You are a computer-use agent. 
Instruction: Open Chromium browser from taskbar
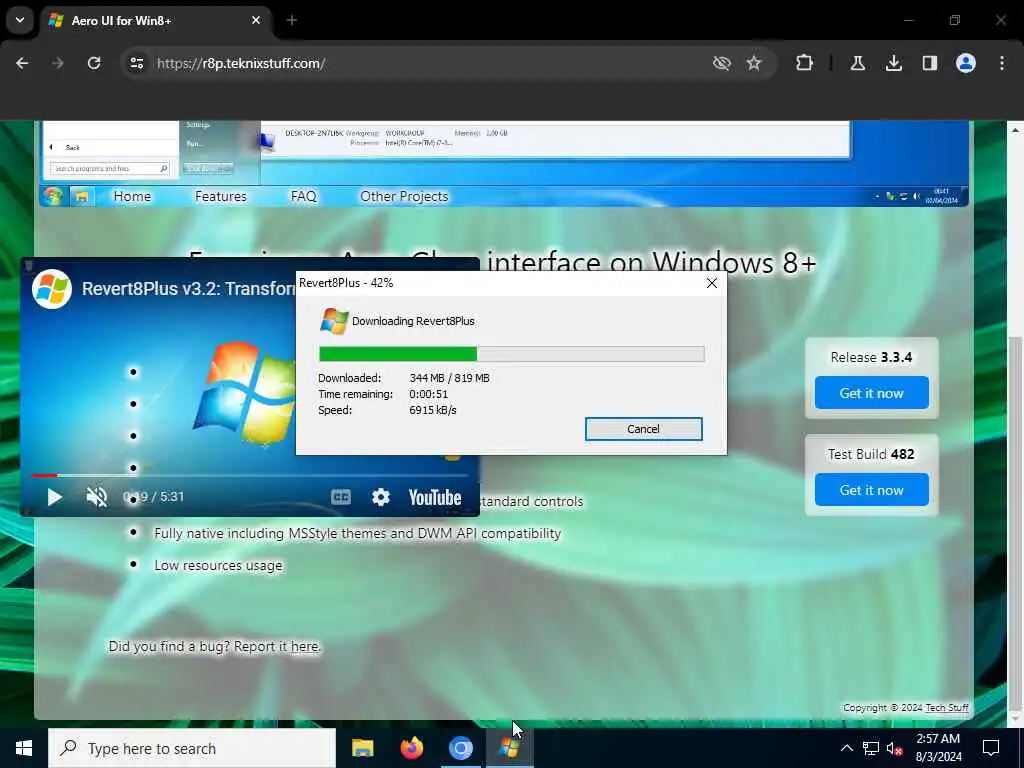point(460,748)
